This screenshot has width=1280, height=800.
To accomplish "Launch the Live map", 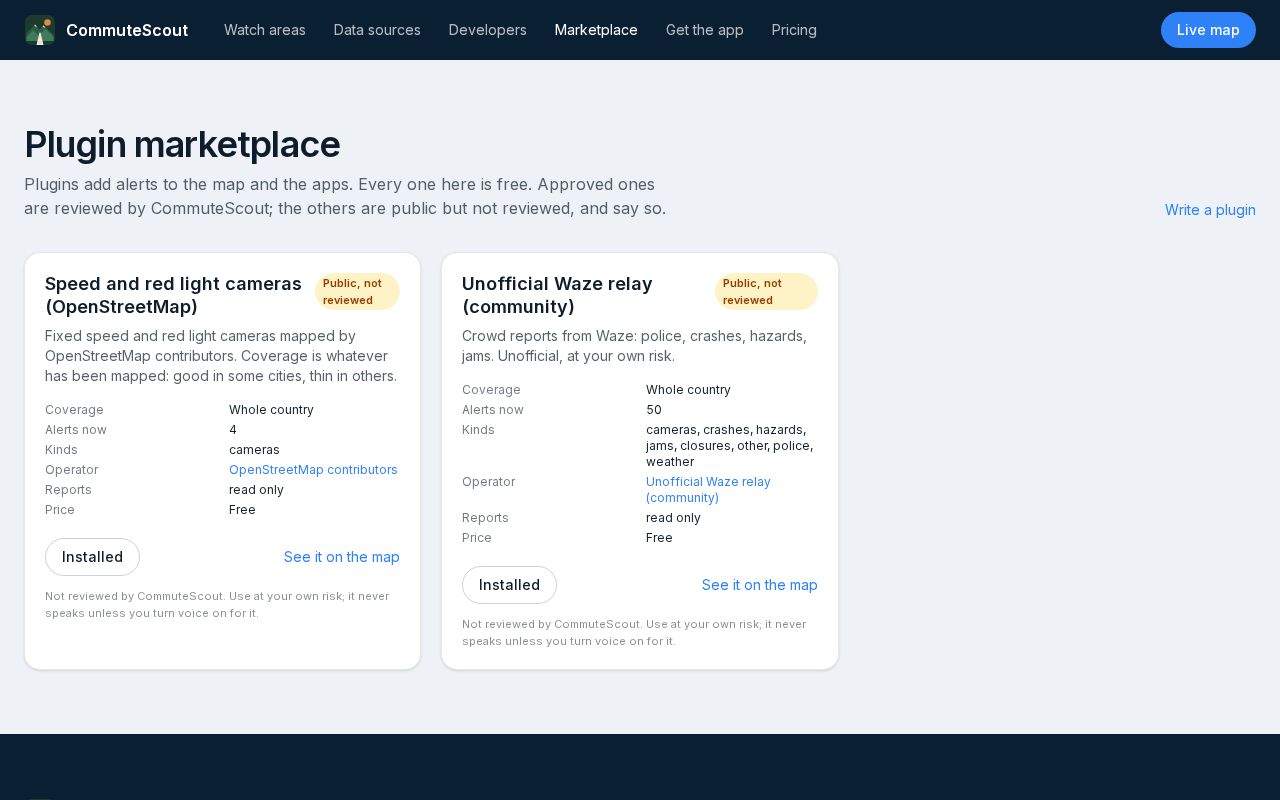I will 1208,30.
